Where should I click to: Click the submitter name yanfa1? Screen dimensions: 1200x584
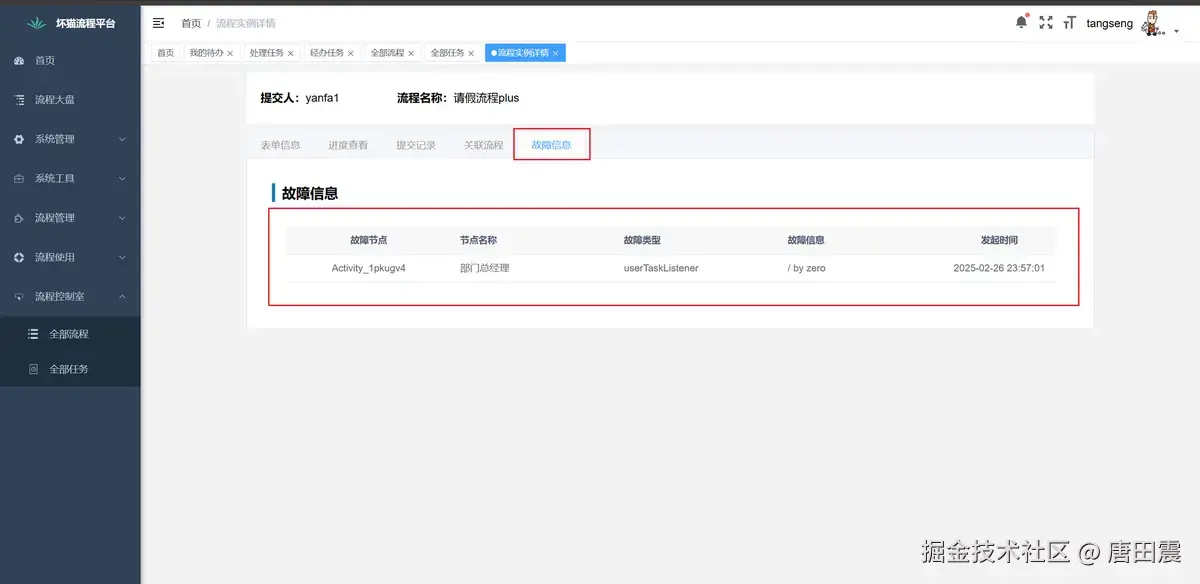tap(323, 98)
